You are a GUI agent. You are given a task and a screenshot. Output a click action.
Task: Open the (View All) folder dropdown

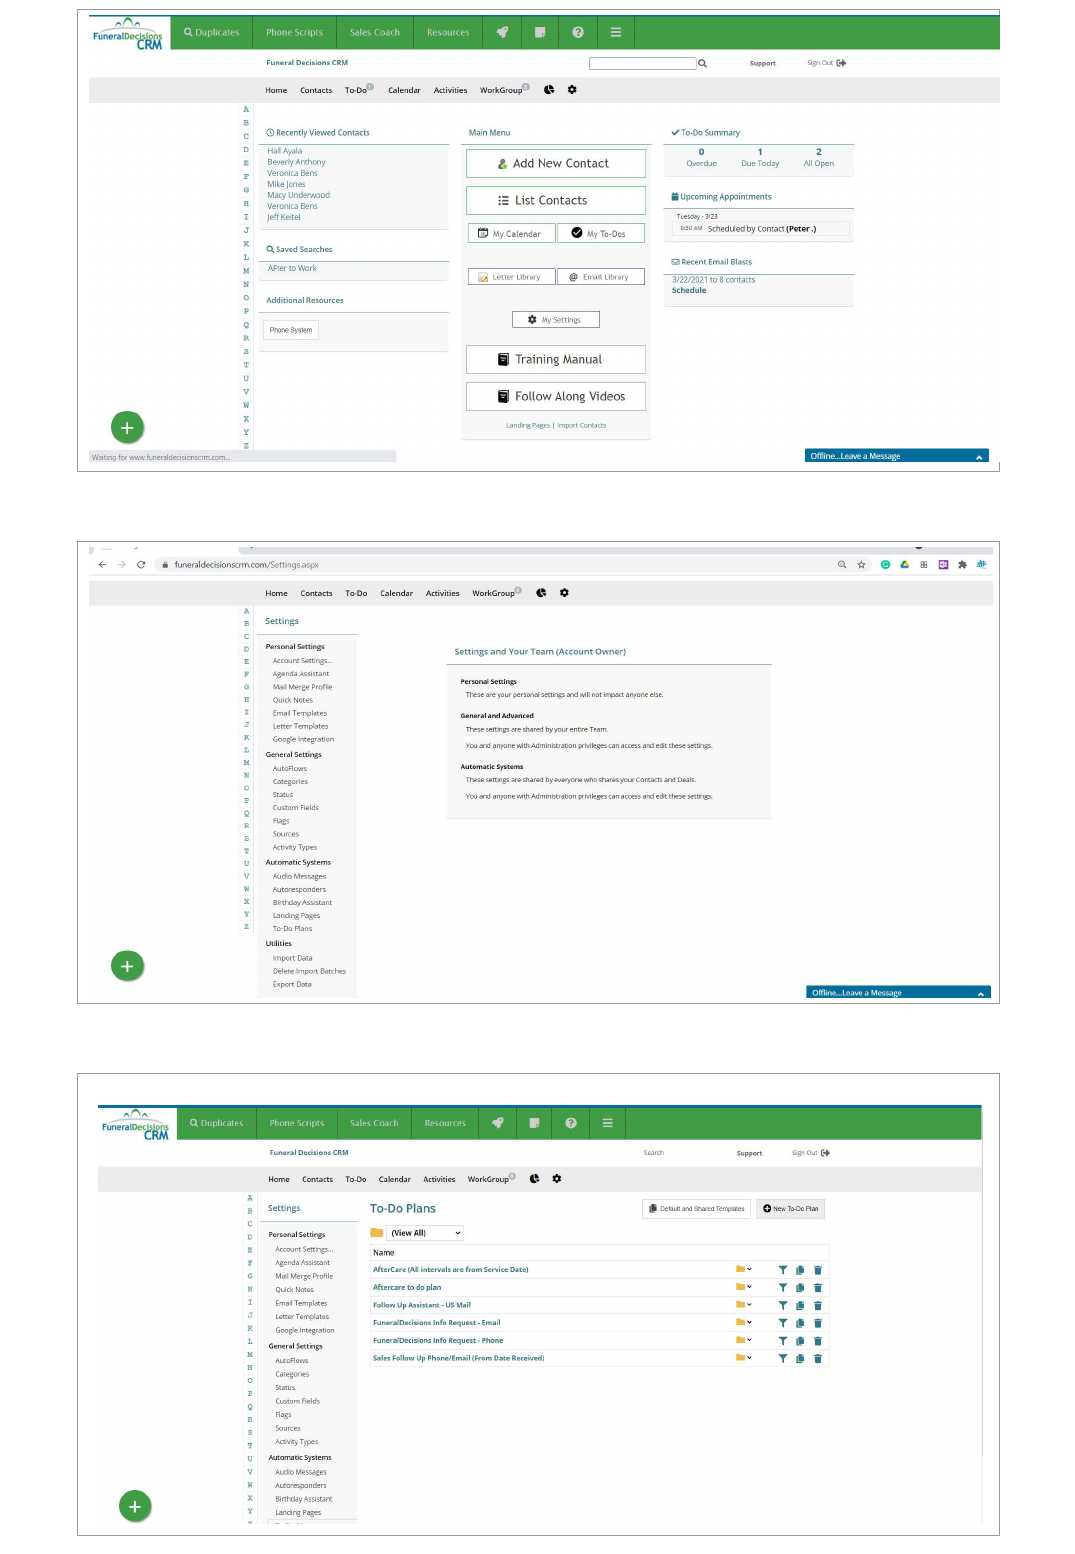coord(425,1233)
